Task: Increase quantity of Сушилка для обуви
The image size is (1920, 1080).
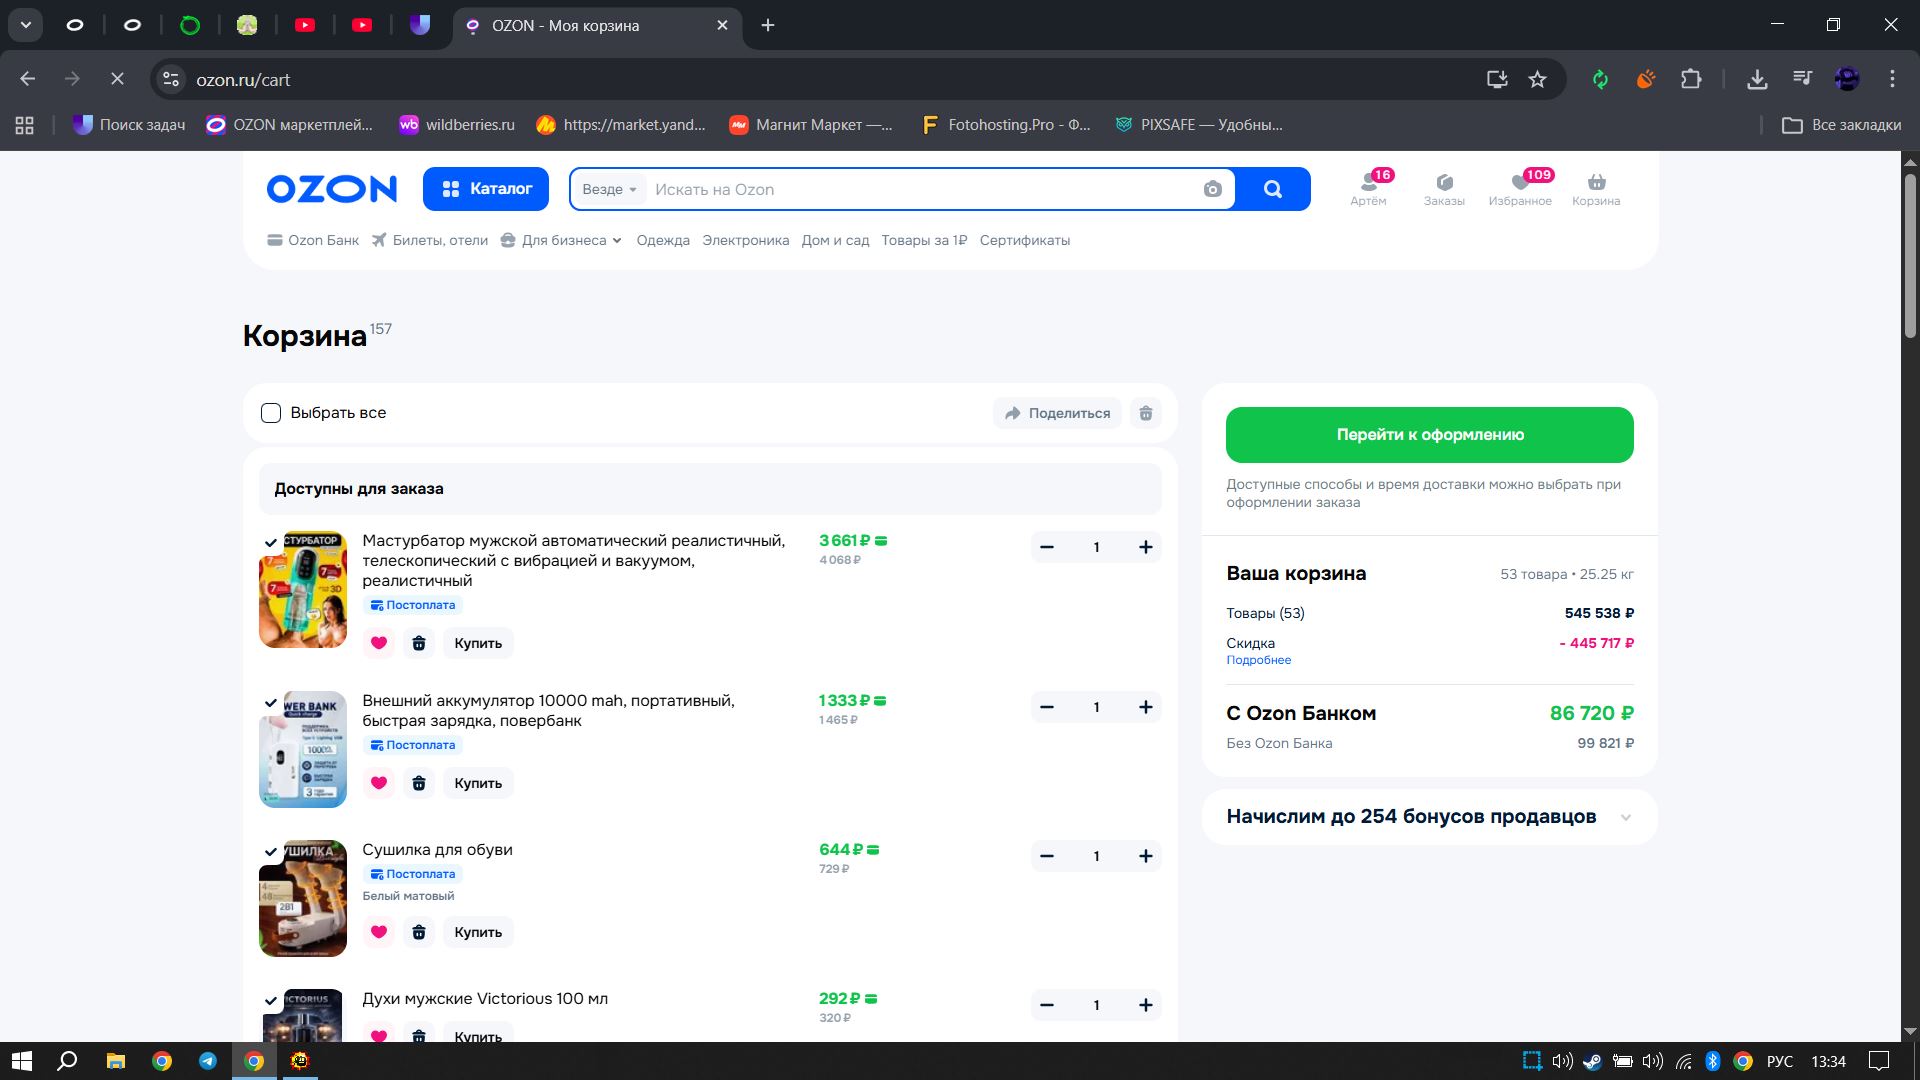Action: point(1145,856)
